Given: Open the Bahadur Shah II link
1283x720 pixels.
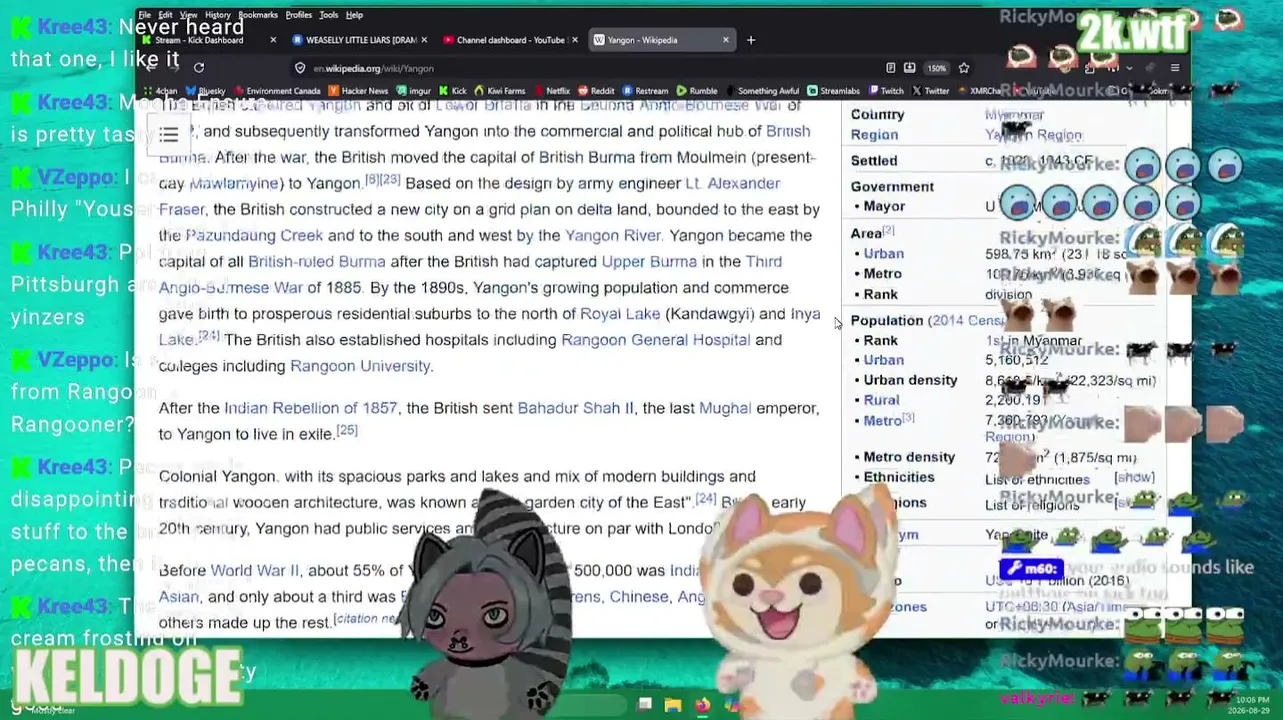Looking at the screenshot, I should (575, 408).
